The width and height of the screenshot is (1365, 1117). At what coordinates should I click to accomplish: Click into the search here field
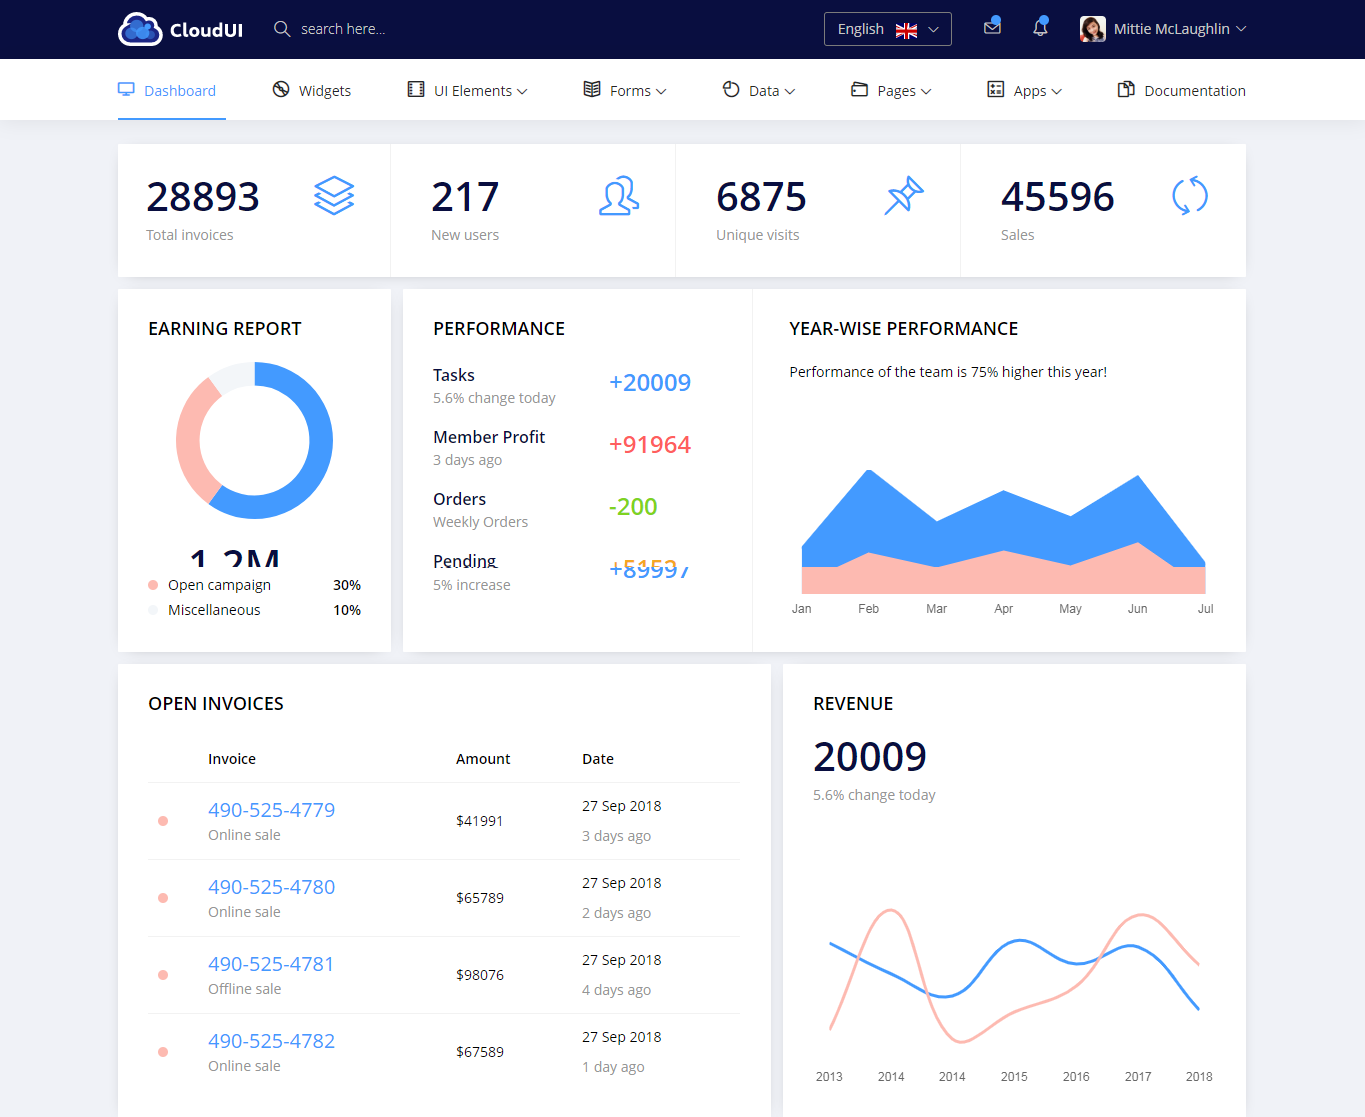pyautogui.click(x=343, y=29)
